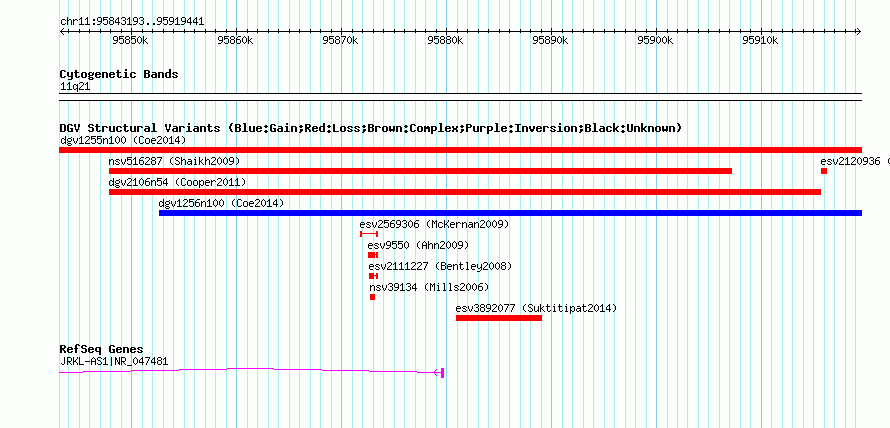Open the dgv1255n100 (Coe2014) label
Viewport: 890px width, 428px height.
point(123,140)
